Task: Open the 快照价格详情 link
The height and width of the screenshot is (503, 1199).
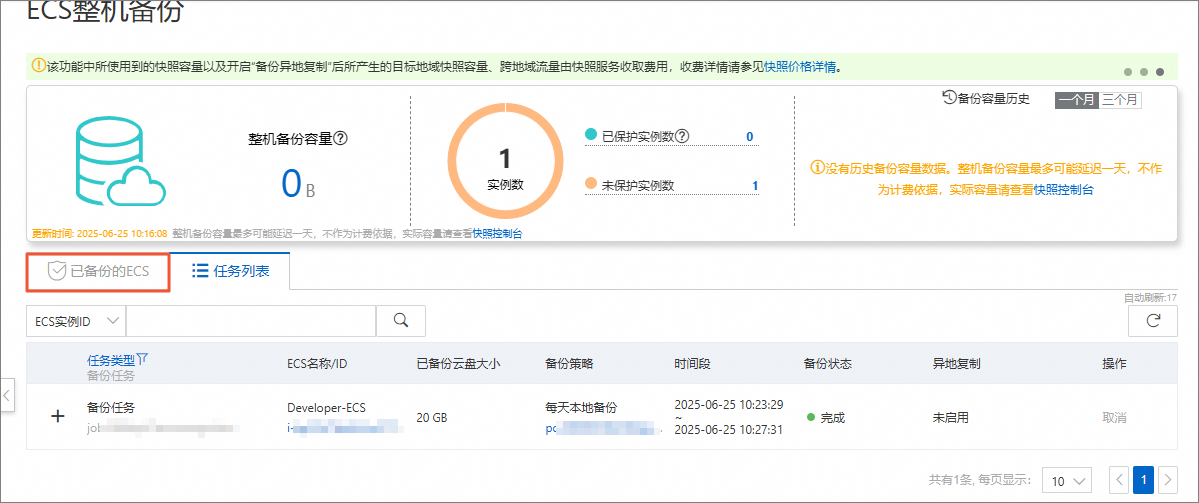Action: click(x=800, y=67)
